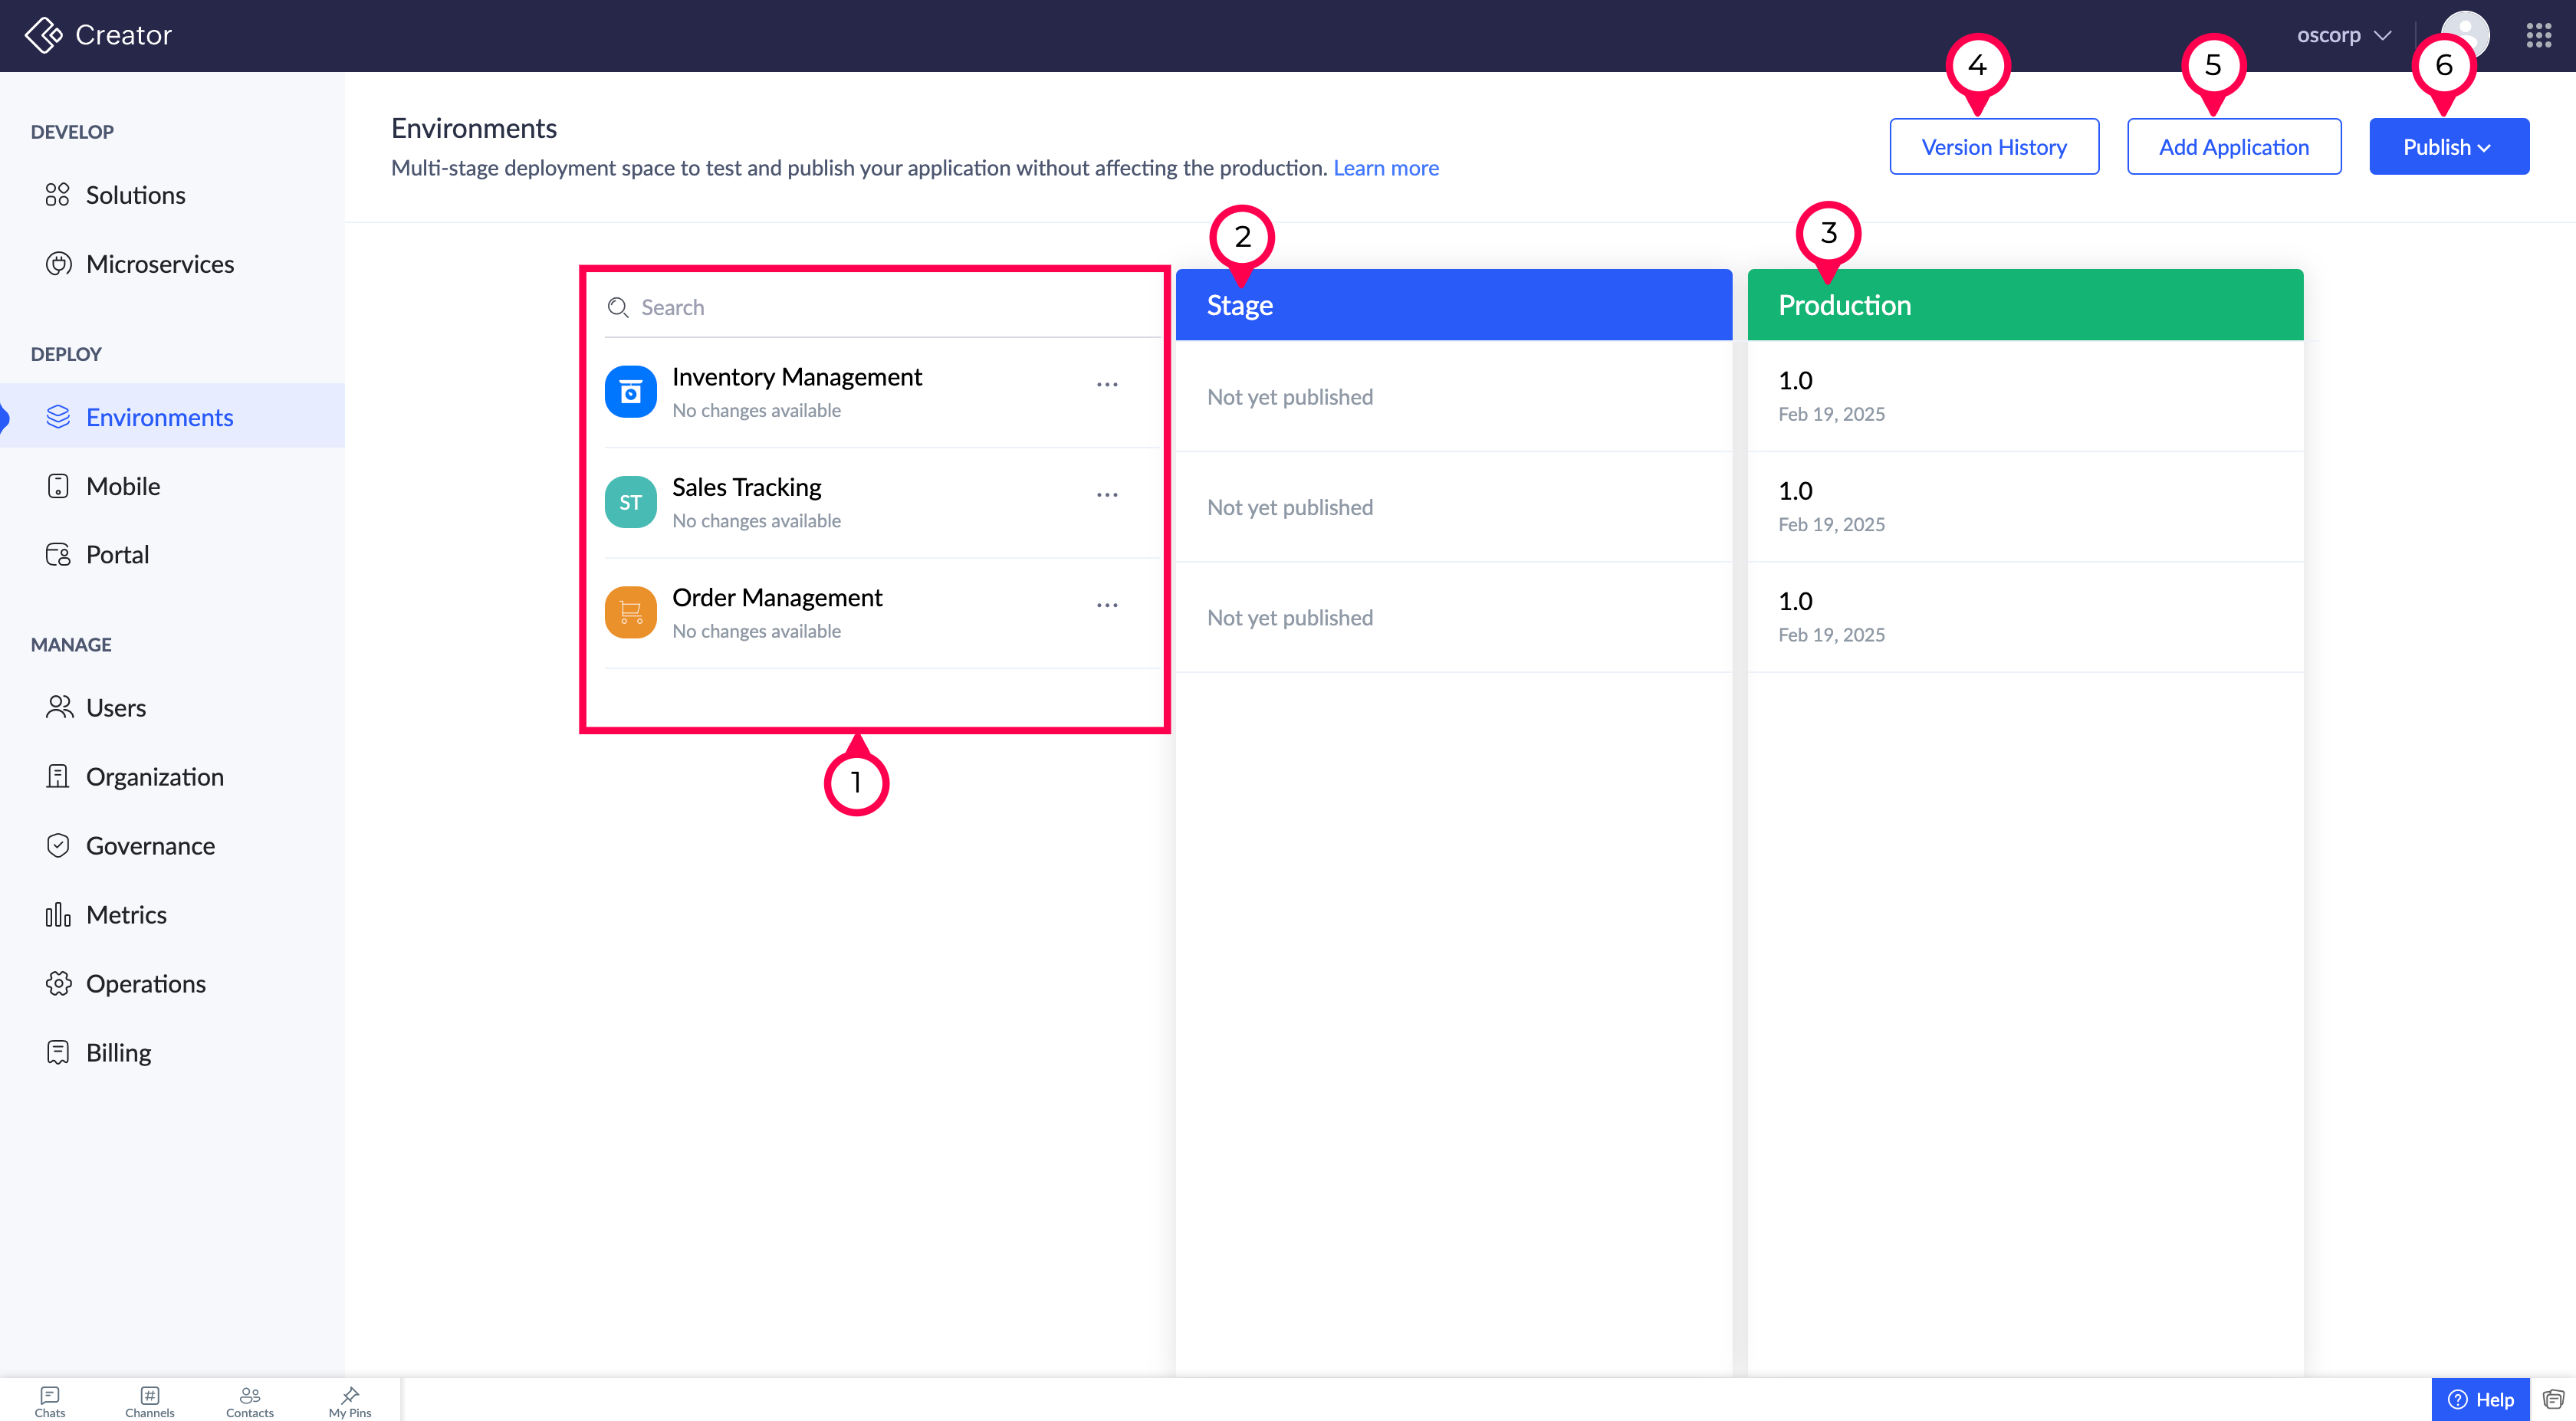Viewport: 2576px width, 1421px height.
Task: Open My Pins in the bottom bar
Action: point(349,1401)
